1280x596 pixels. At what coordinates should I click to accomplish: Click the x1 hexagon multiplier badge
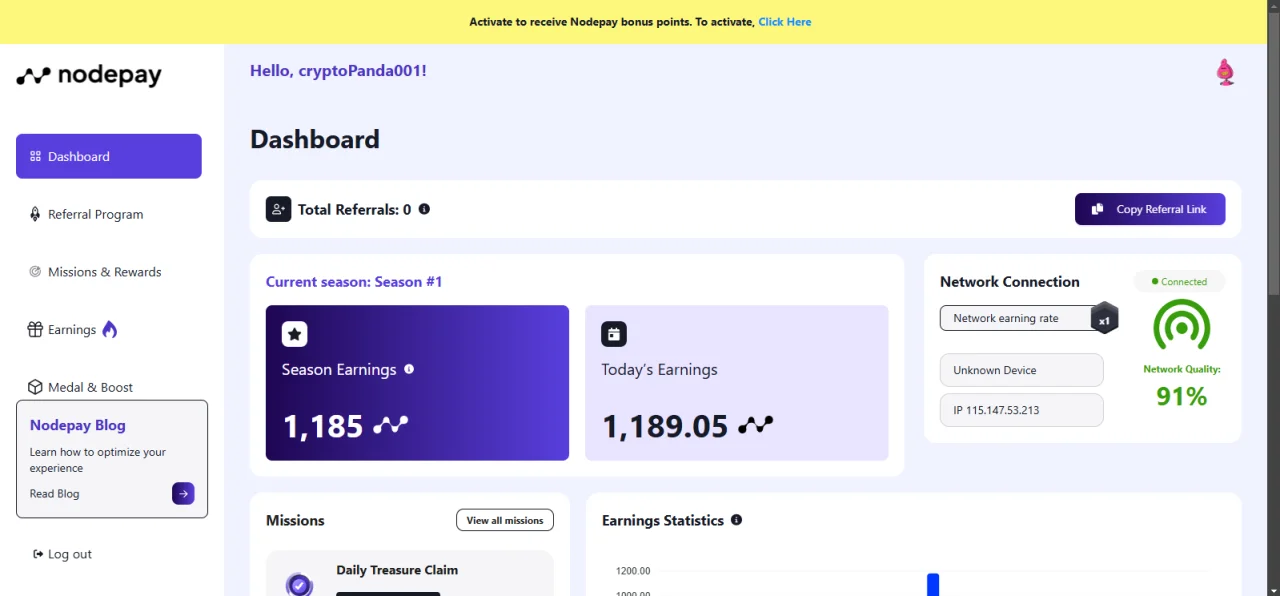(1104, 318)
